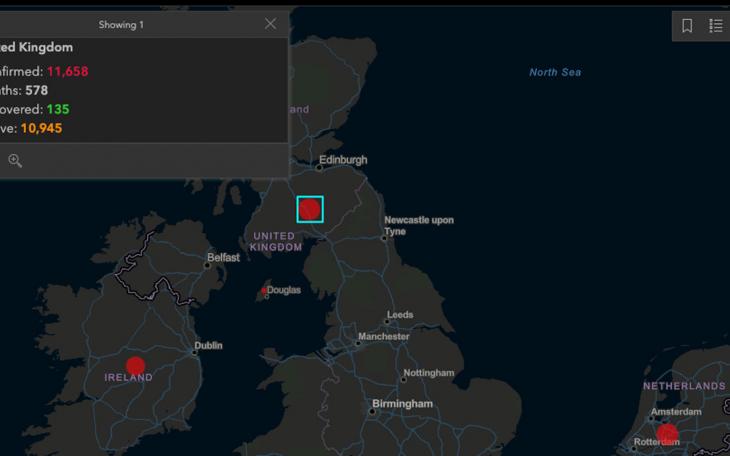The image size is (730, 456).
Task: Click the red circle over Ireland
Action: [136, 366]
